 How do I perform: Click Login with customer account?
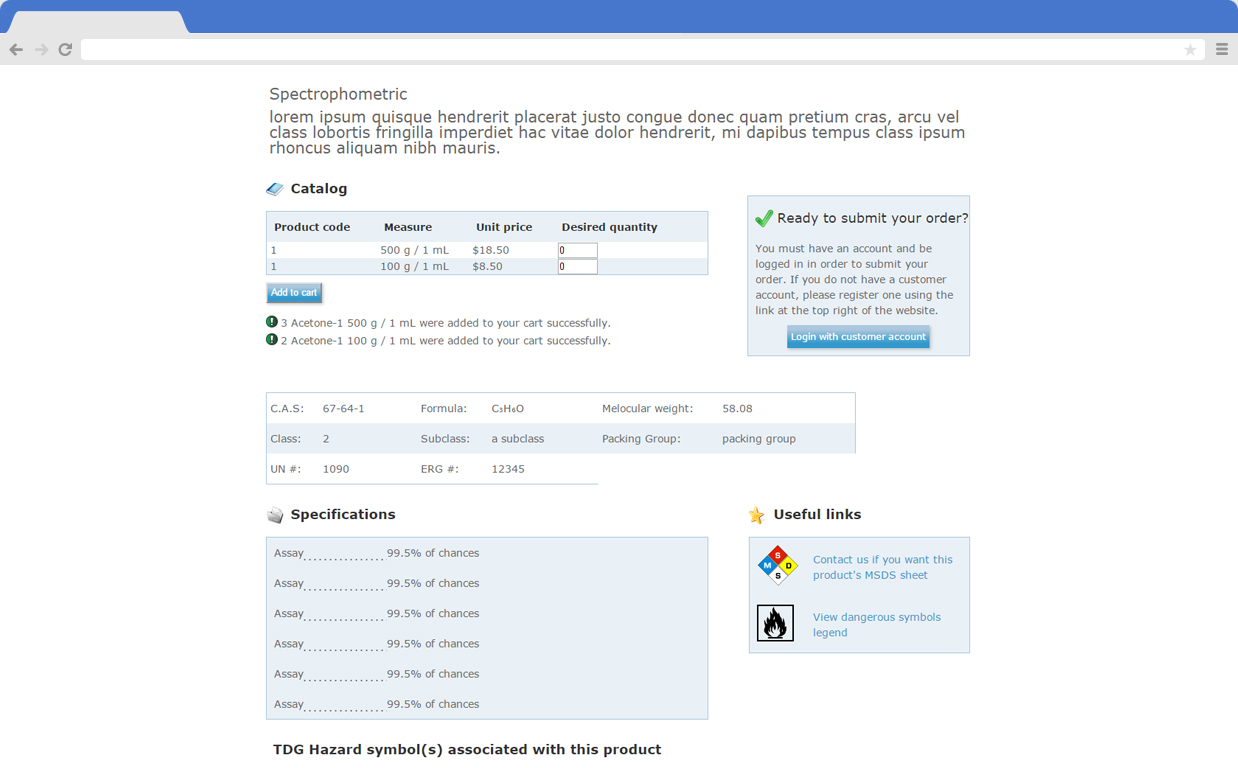click(x=858, y=336)
